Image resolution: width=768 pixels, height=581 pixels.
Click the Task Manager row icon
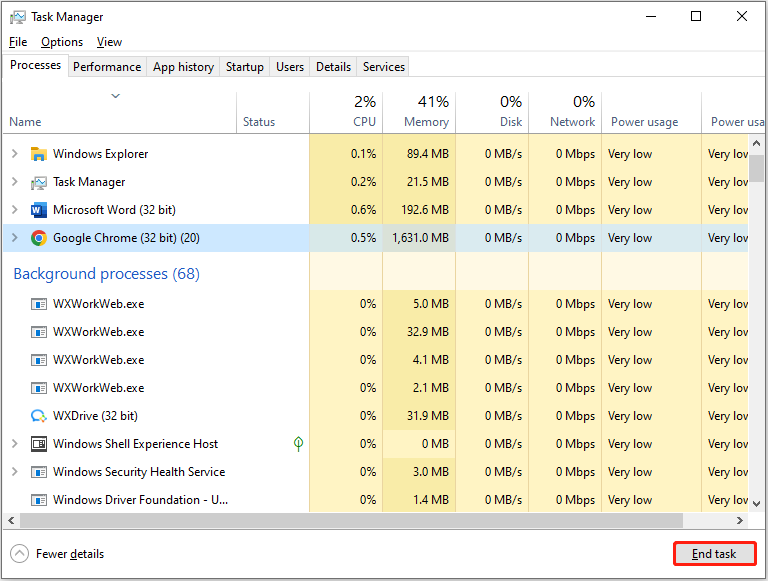39,182
